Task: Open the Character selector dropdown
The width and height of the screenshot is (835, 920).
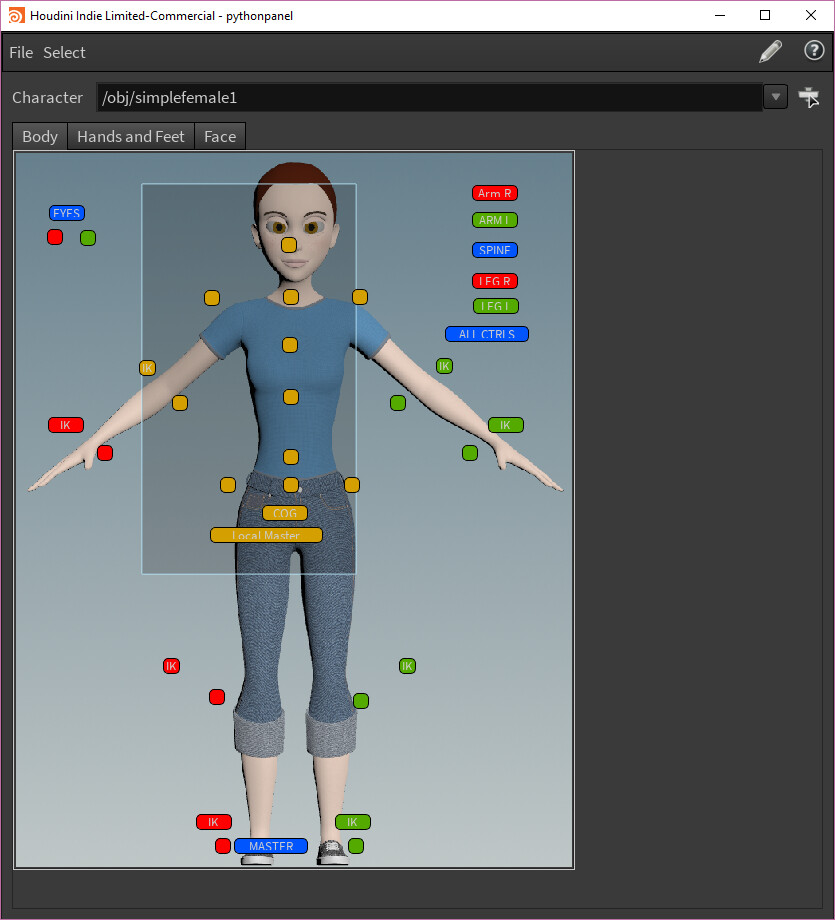Action: tap(775, 96)
